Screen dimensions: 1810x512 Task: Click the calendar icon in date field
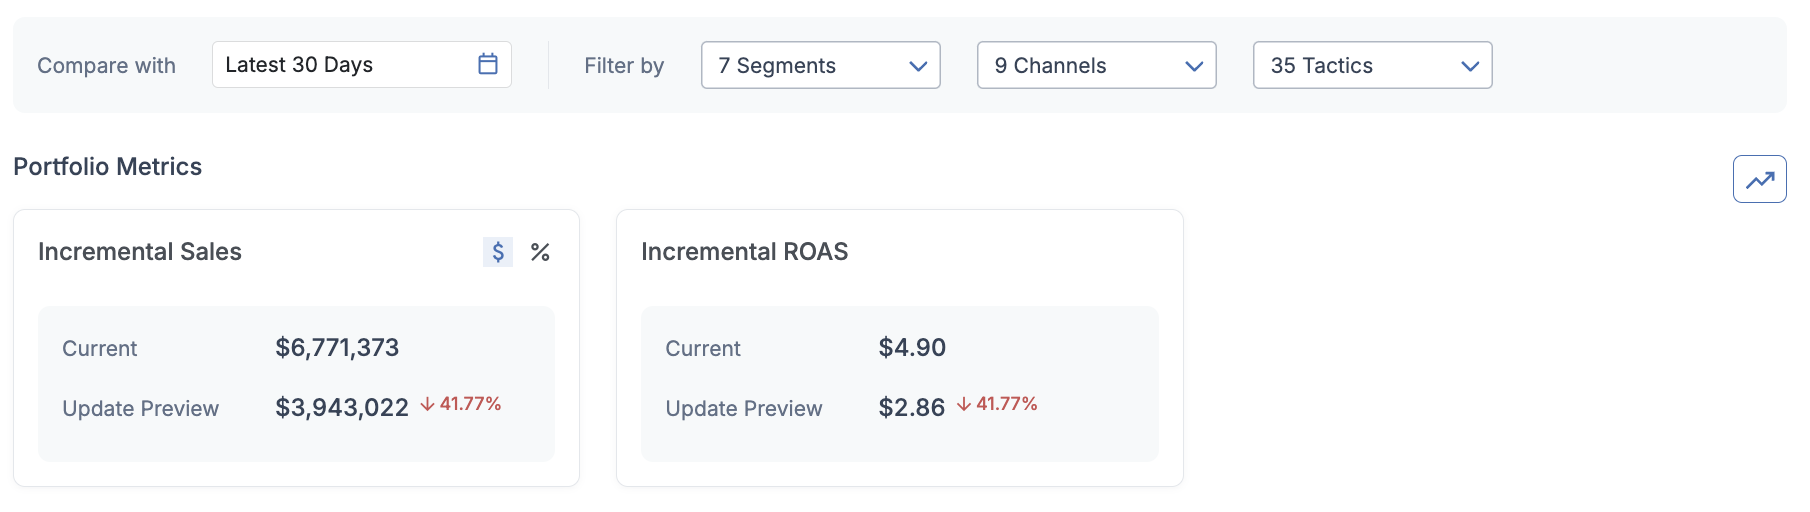(x=488, y=64)
